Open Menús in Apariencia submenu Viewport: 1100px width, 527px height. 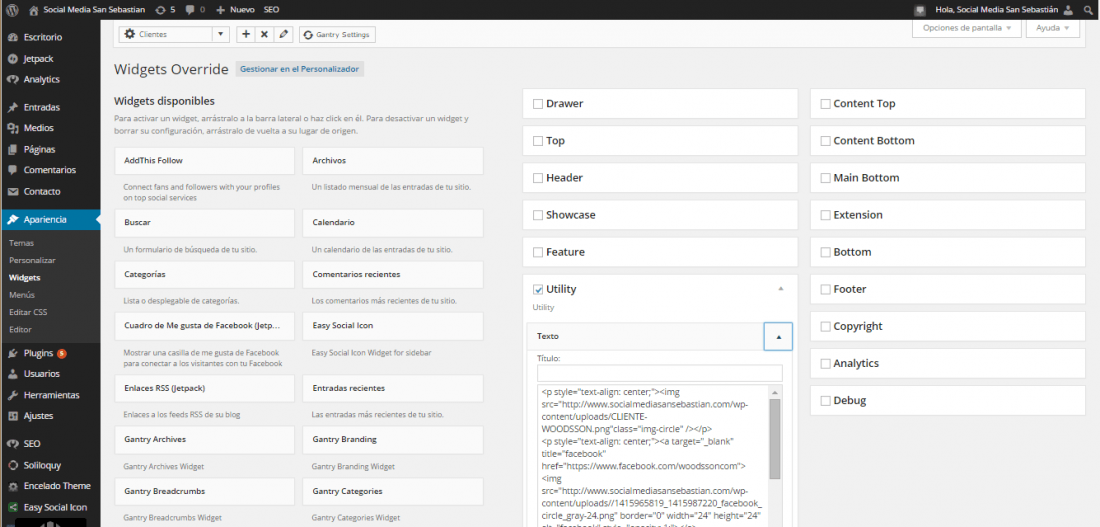pyautogui.click(x=22, y=295)
